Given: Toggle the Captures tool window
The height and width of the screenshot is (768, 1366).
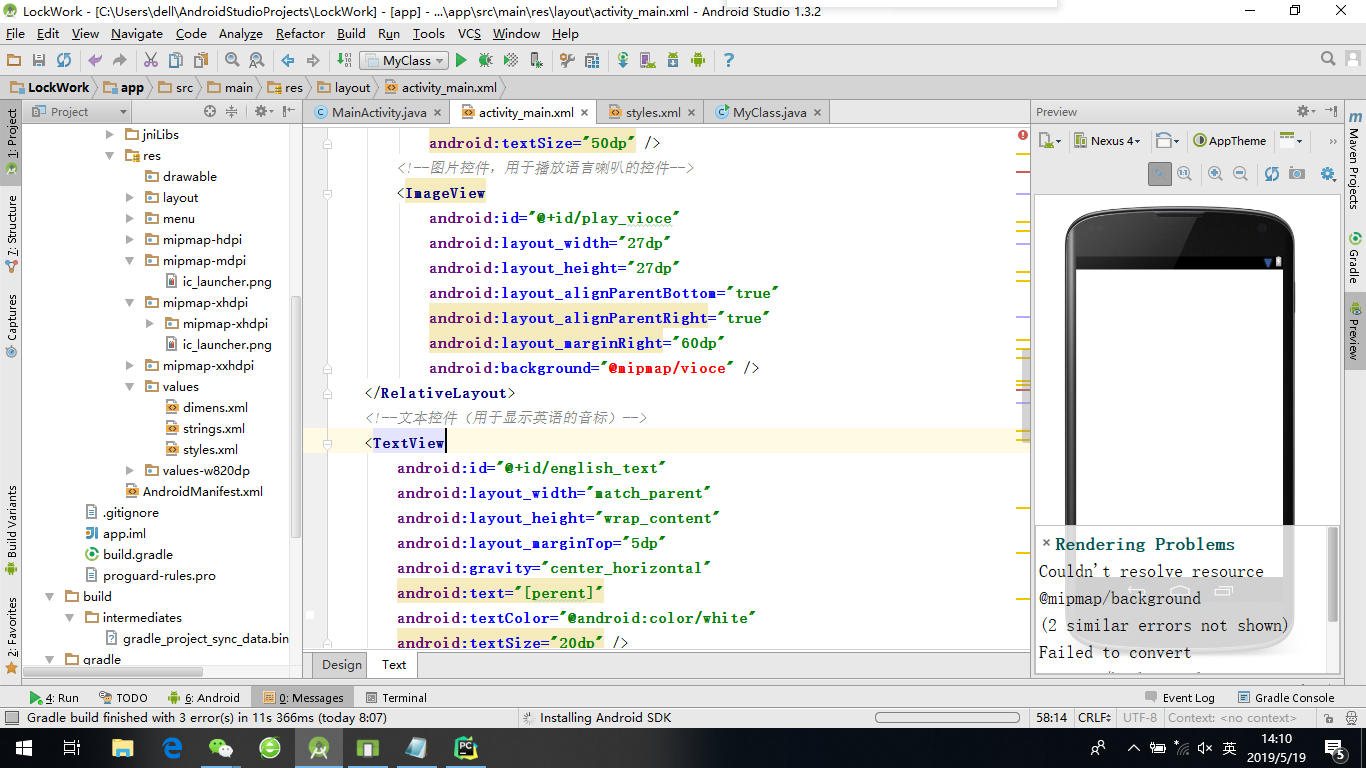Looking at the screenshot, I should [x=12, y=325].
